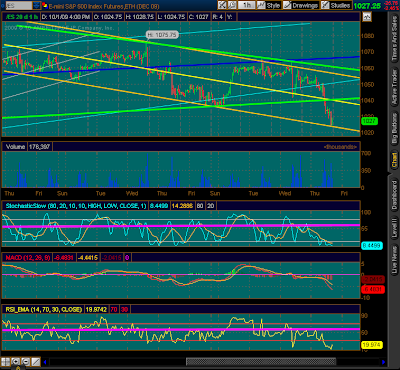This screenshot has height=370, width=400.
Task: Click the magenta color box in MACD header
Action: [x=127, y=257]
